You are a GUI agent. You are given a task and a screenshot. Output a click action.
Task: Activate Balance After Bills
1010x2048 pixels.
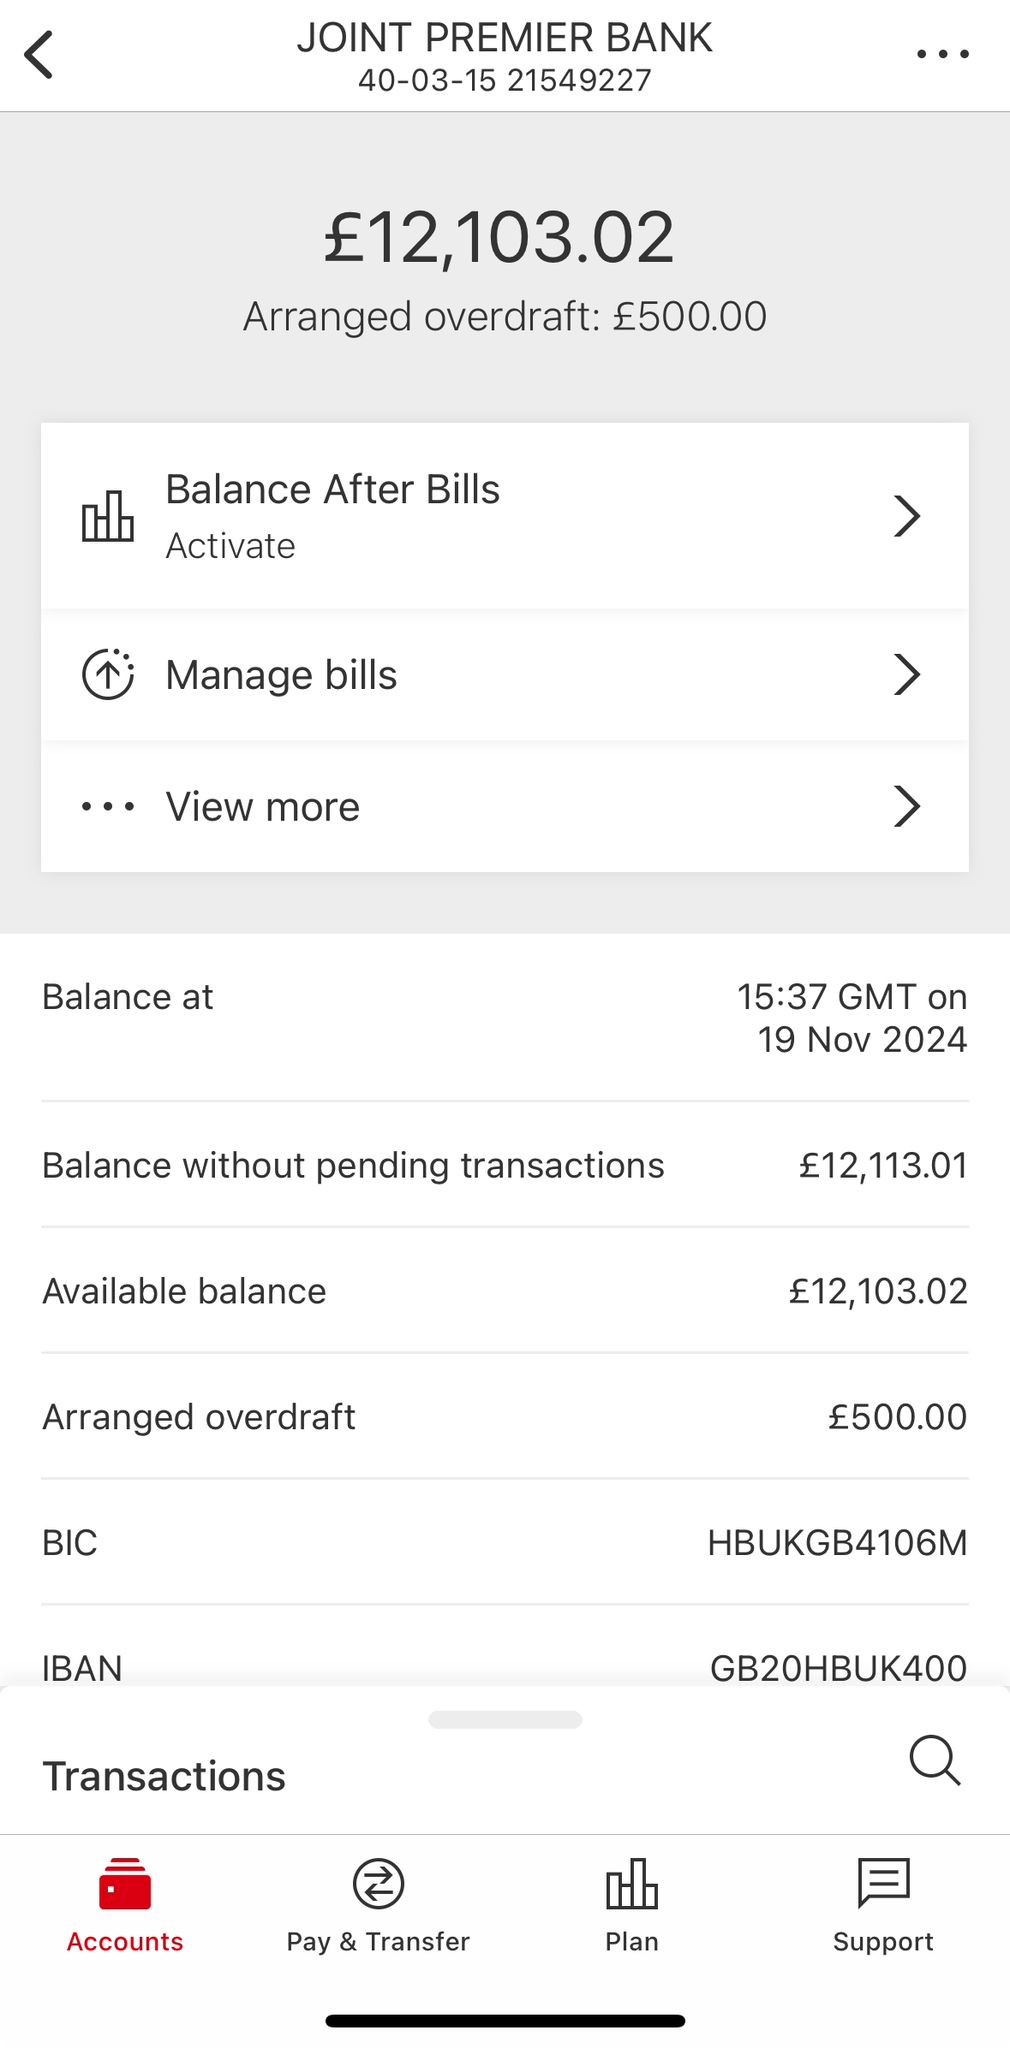pos(231,546)
